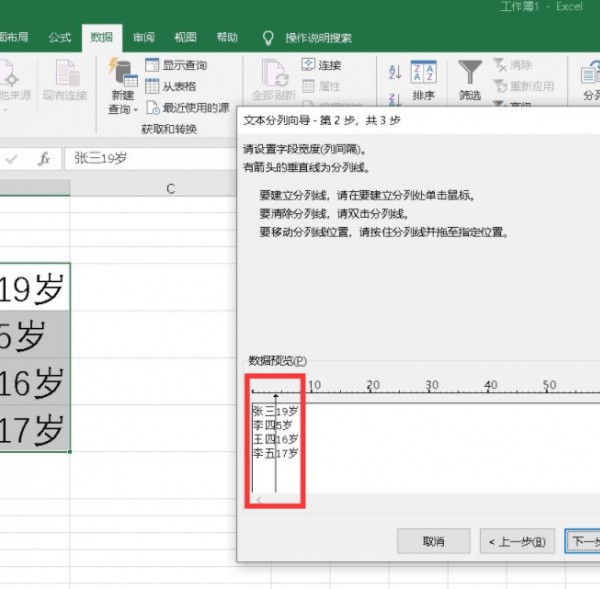Viewport: 600px width, 589px height.
Task: Click preview row 李五17岁
Action: pos(276,454)
